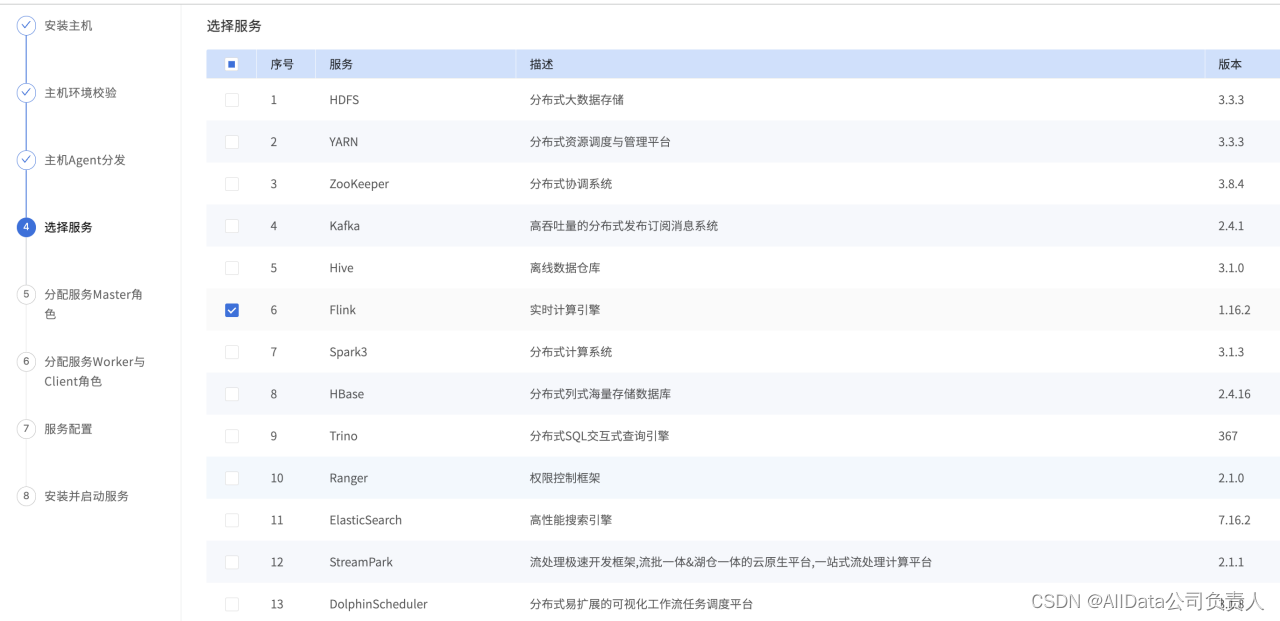Click the description 分布式大数据存储
1280x621 pixels.
[577, 100]
